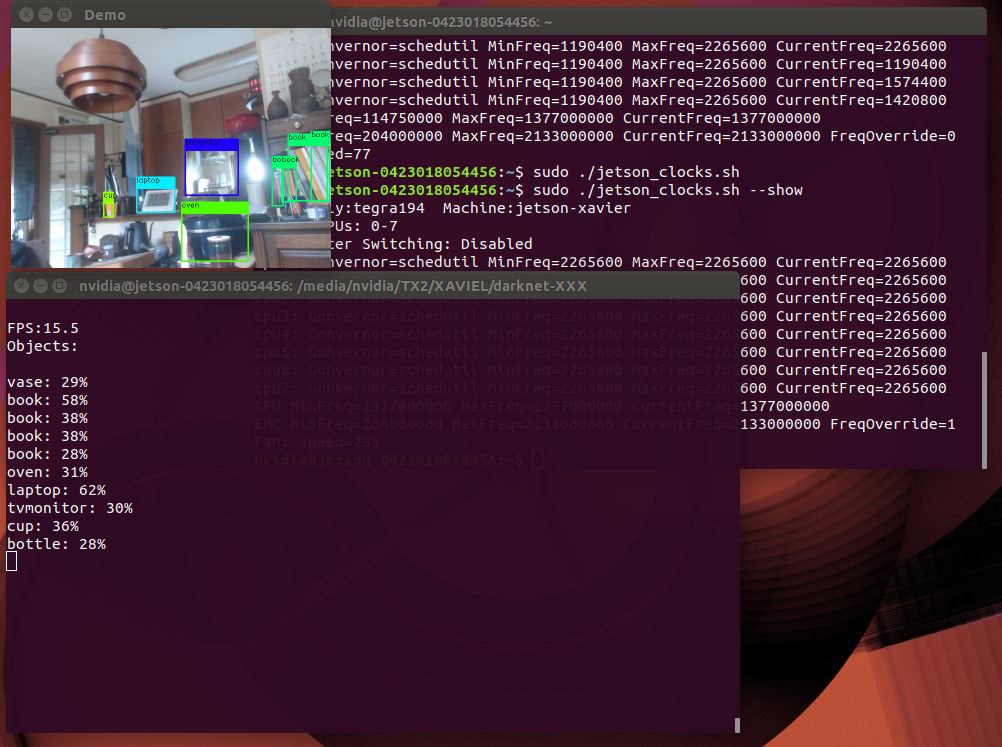This screenshot has height=747, width=1002.
Task: Click the laptop detection box in Demo
Action: pos(155,194)
